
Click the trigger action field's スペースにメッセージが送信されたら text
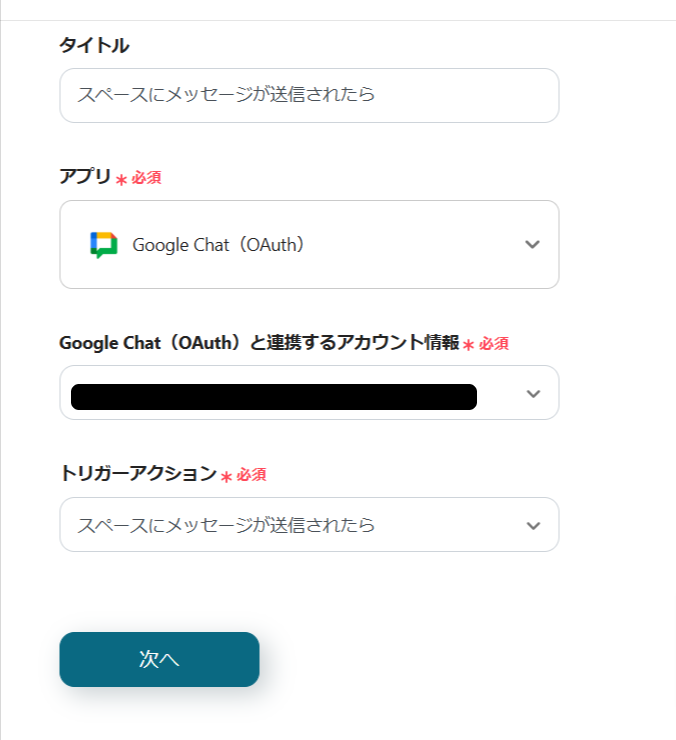click(x=226, y=525)
